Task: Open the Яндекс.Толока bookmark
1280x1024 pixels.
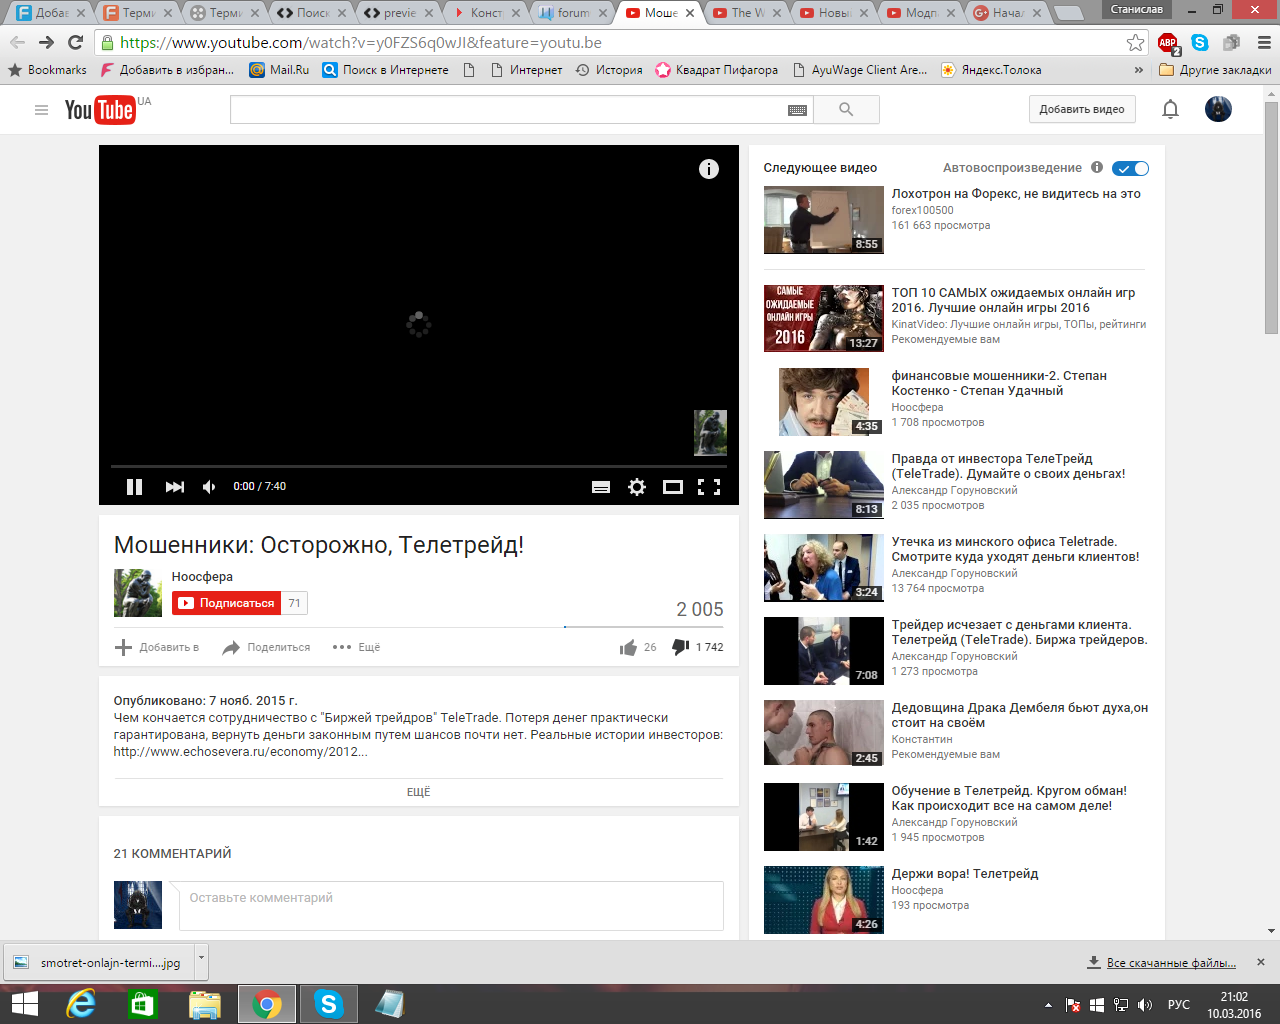Action: [x=991, y=70]
